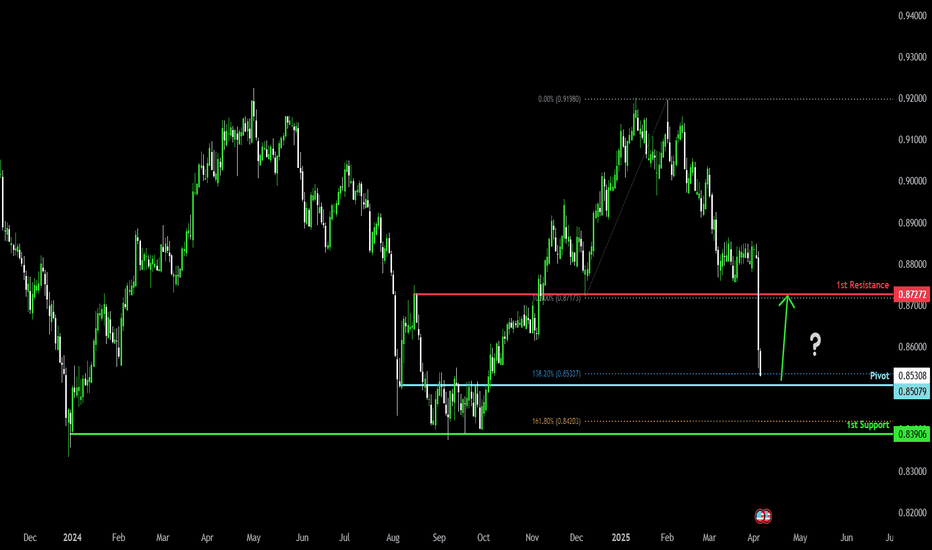The height and width of the screenshot is (550, 932).
Task: Click the '2025' year label on time axis
Action: [621, 538]
